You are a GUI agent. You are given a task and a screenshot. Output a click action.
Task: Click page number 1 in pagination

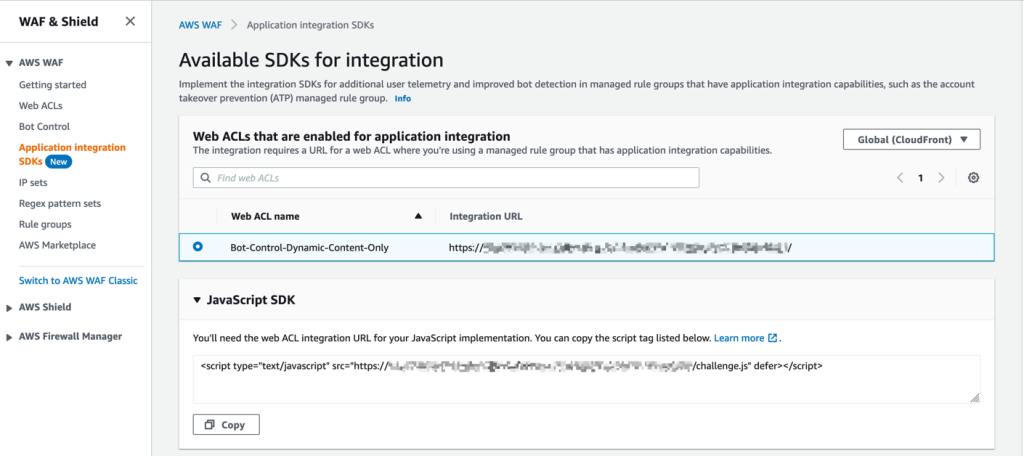coord(921,178)
